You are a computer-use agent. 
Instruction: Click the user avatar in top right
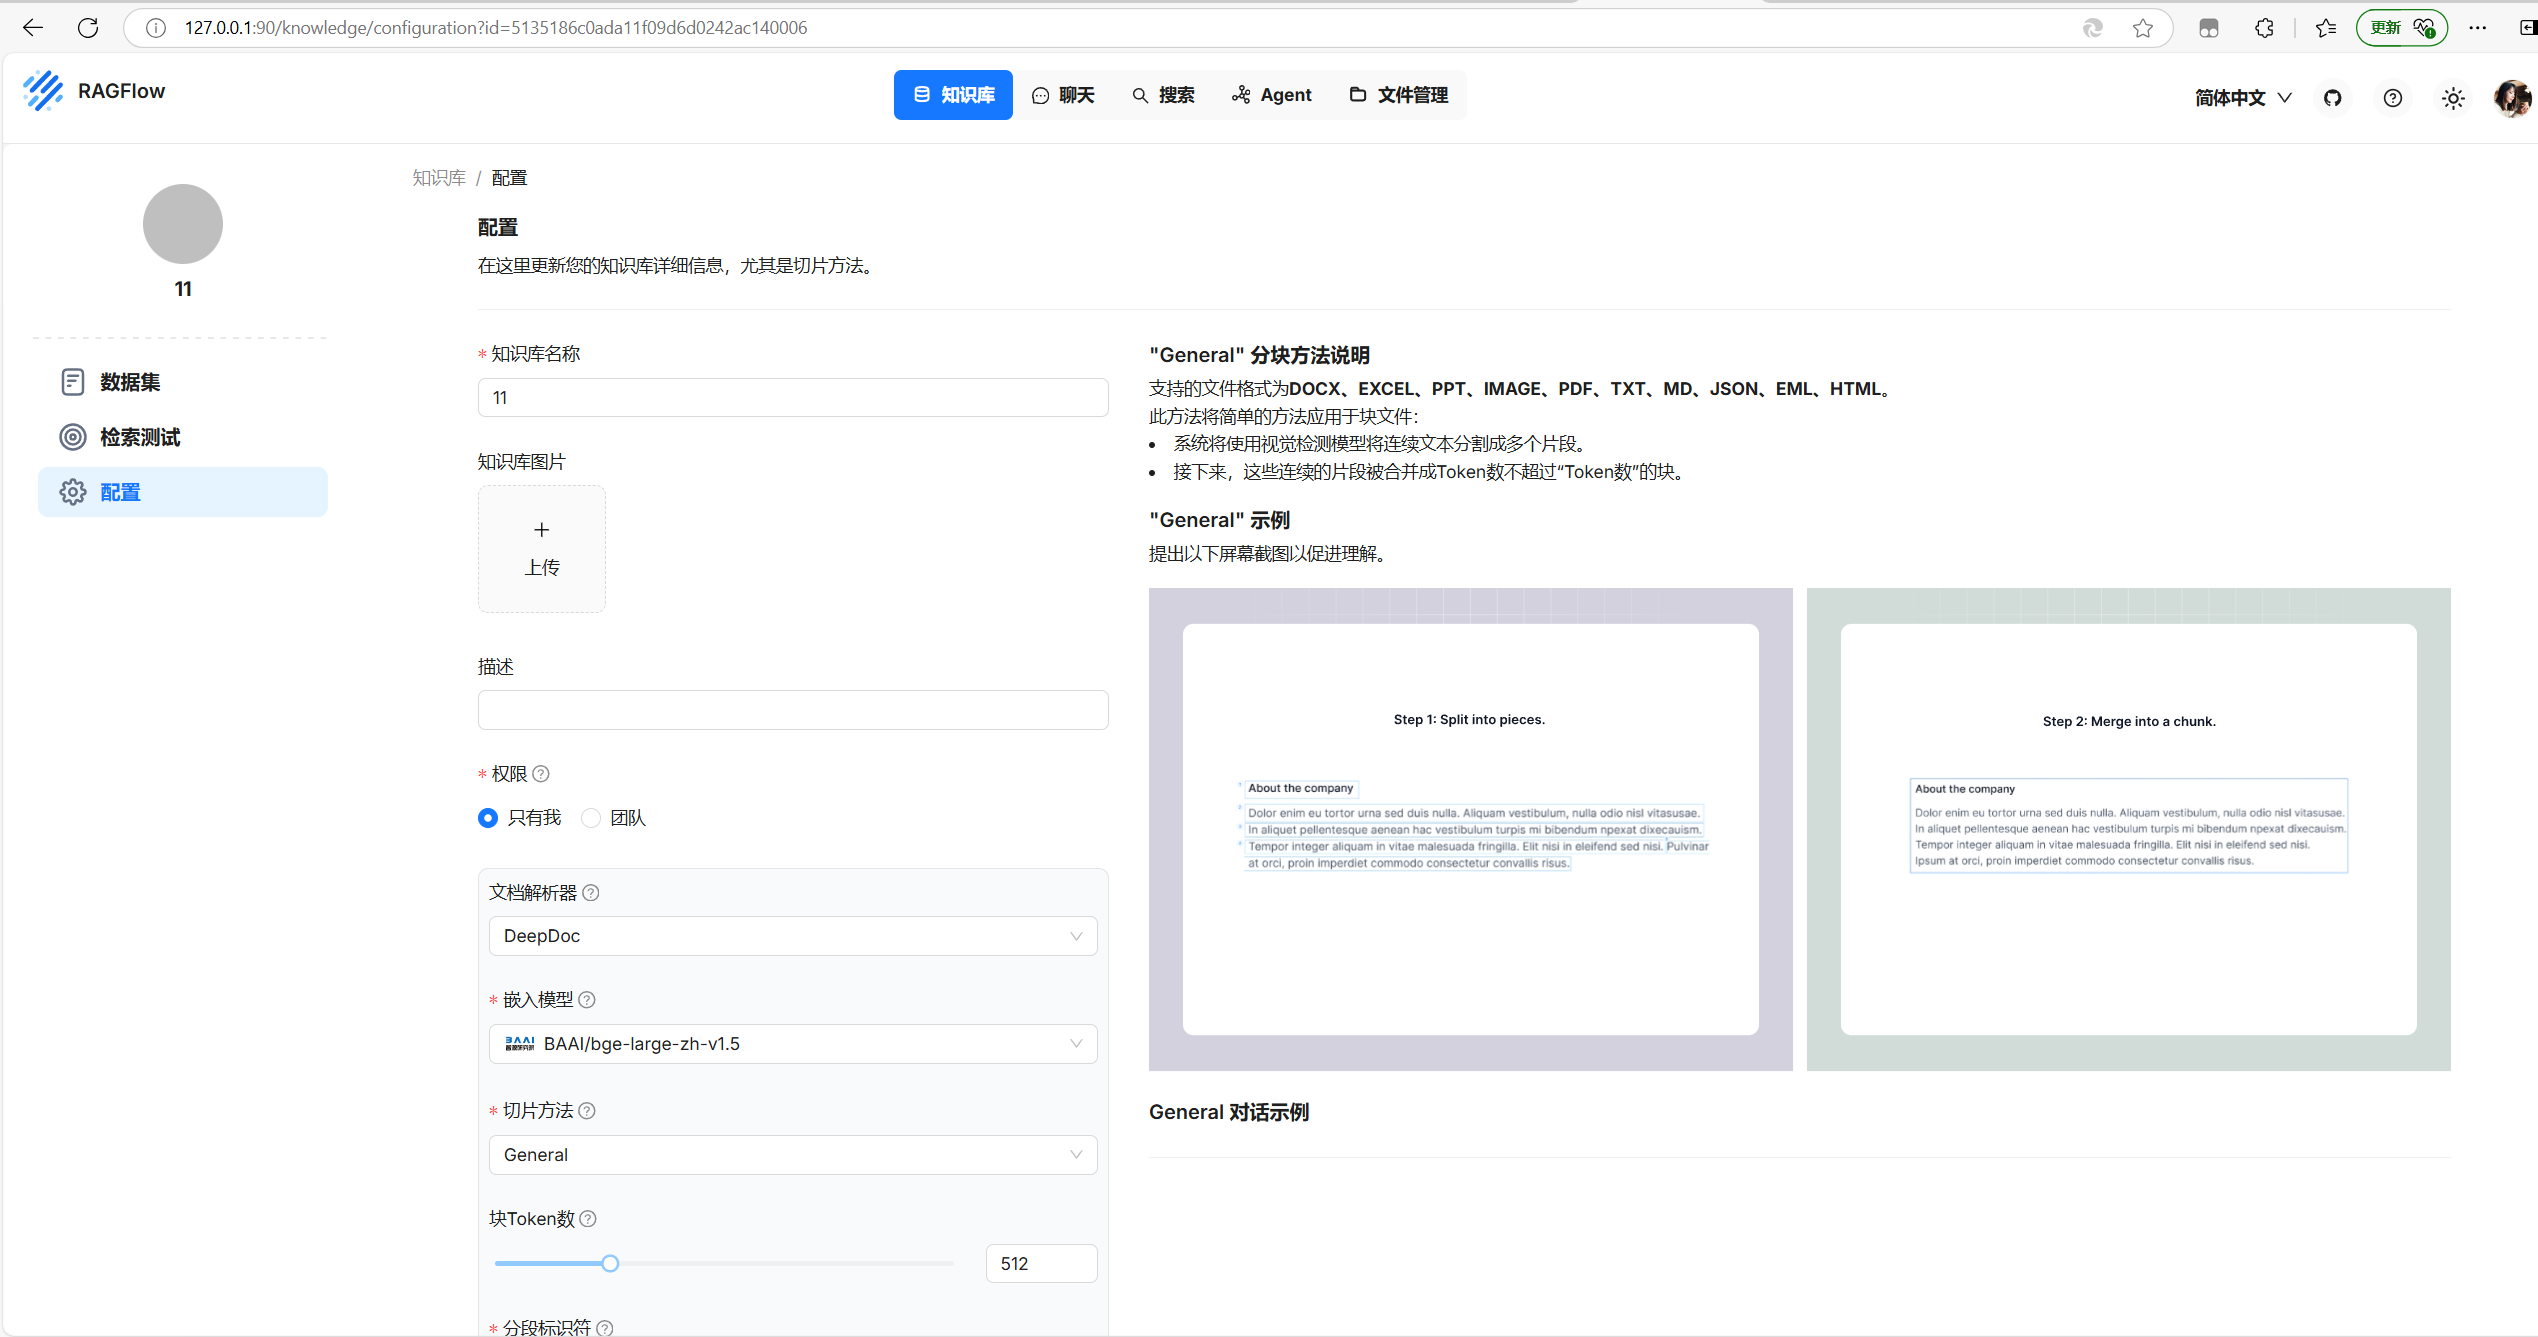(2511, 98)
